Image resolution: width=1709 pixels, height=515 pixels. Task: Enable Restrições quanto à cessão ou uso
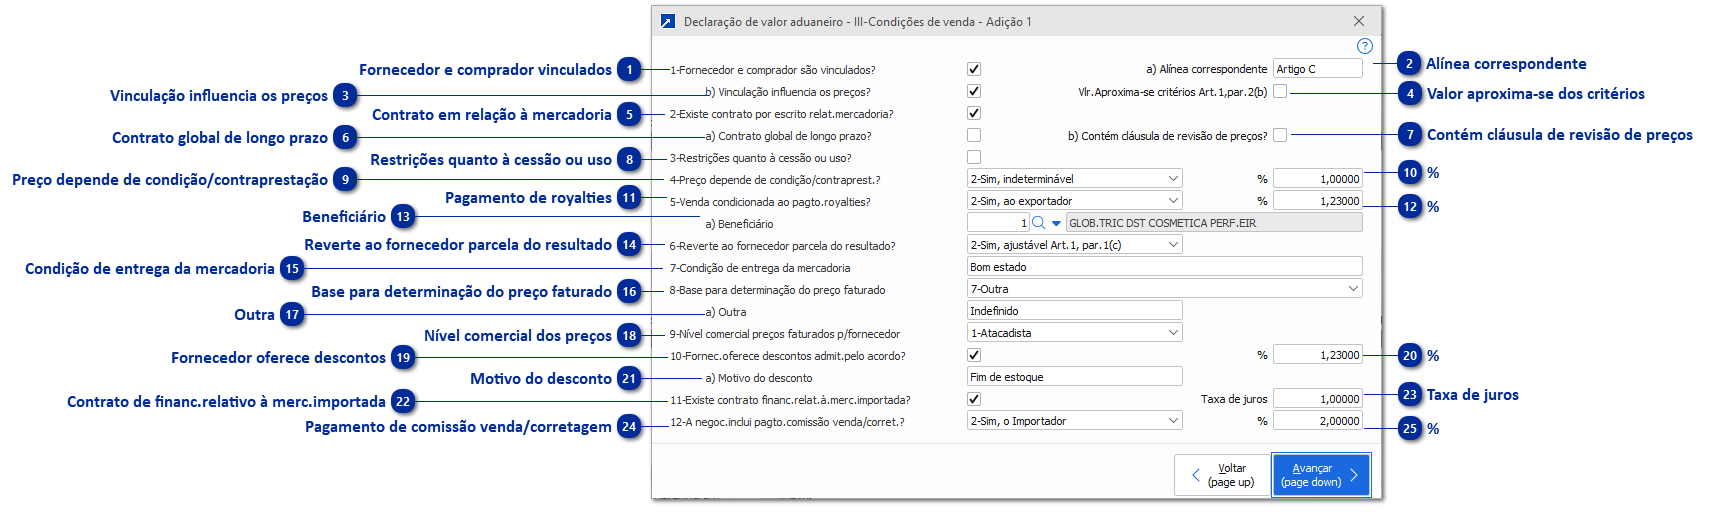click(974, 157)
